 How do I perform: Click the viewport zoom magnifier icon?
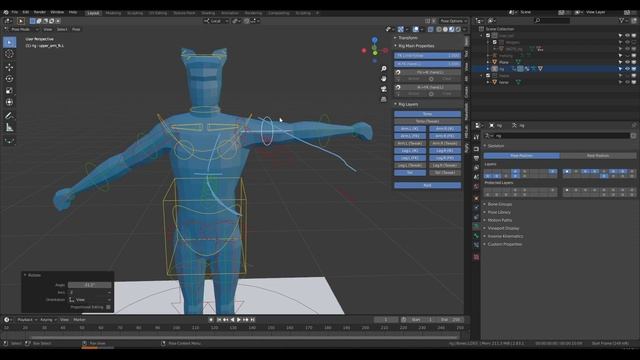point(384,69)
